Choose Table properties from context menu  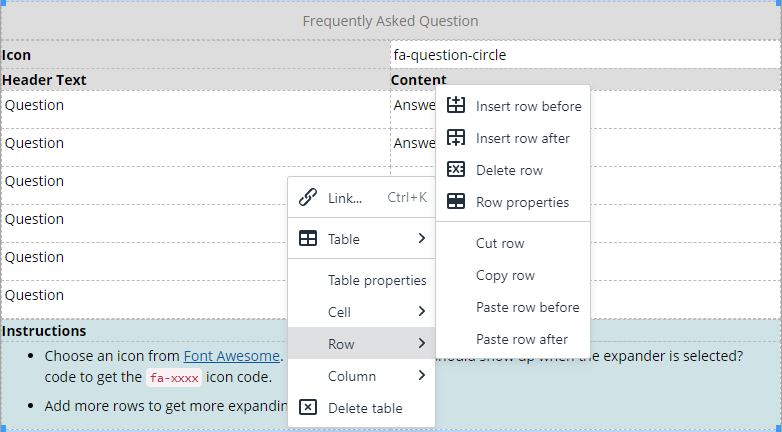pos(377,280)
